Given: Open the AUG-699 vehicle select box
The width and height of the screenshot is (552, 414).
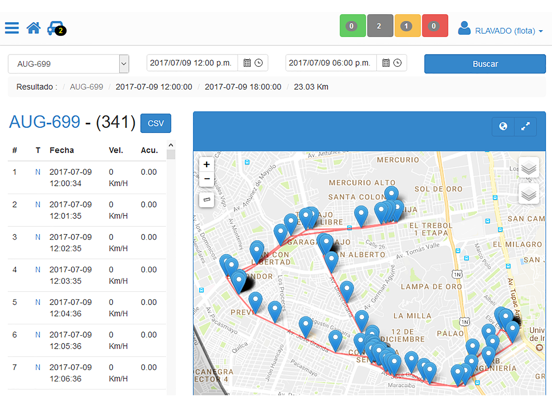Looking at the screenshot, I should (x=69, y=64).
